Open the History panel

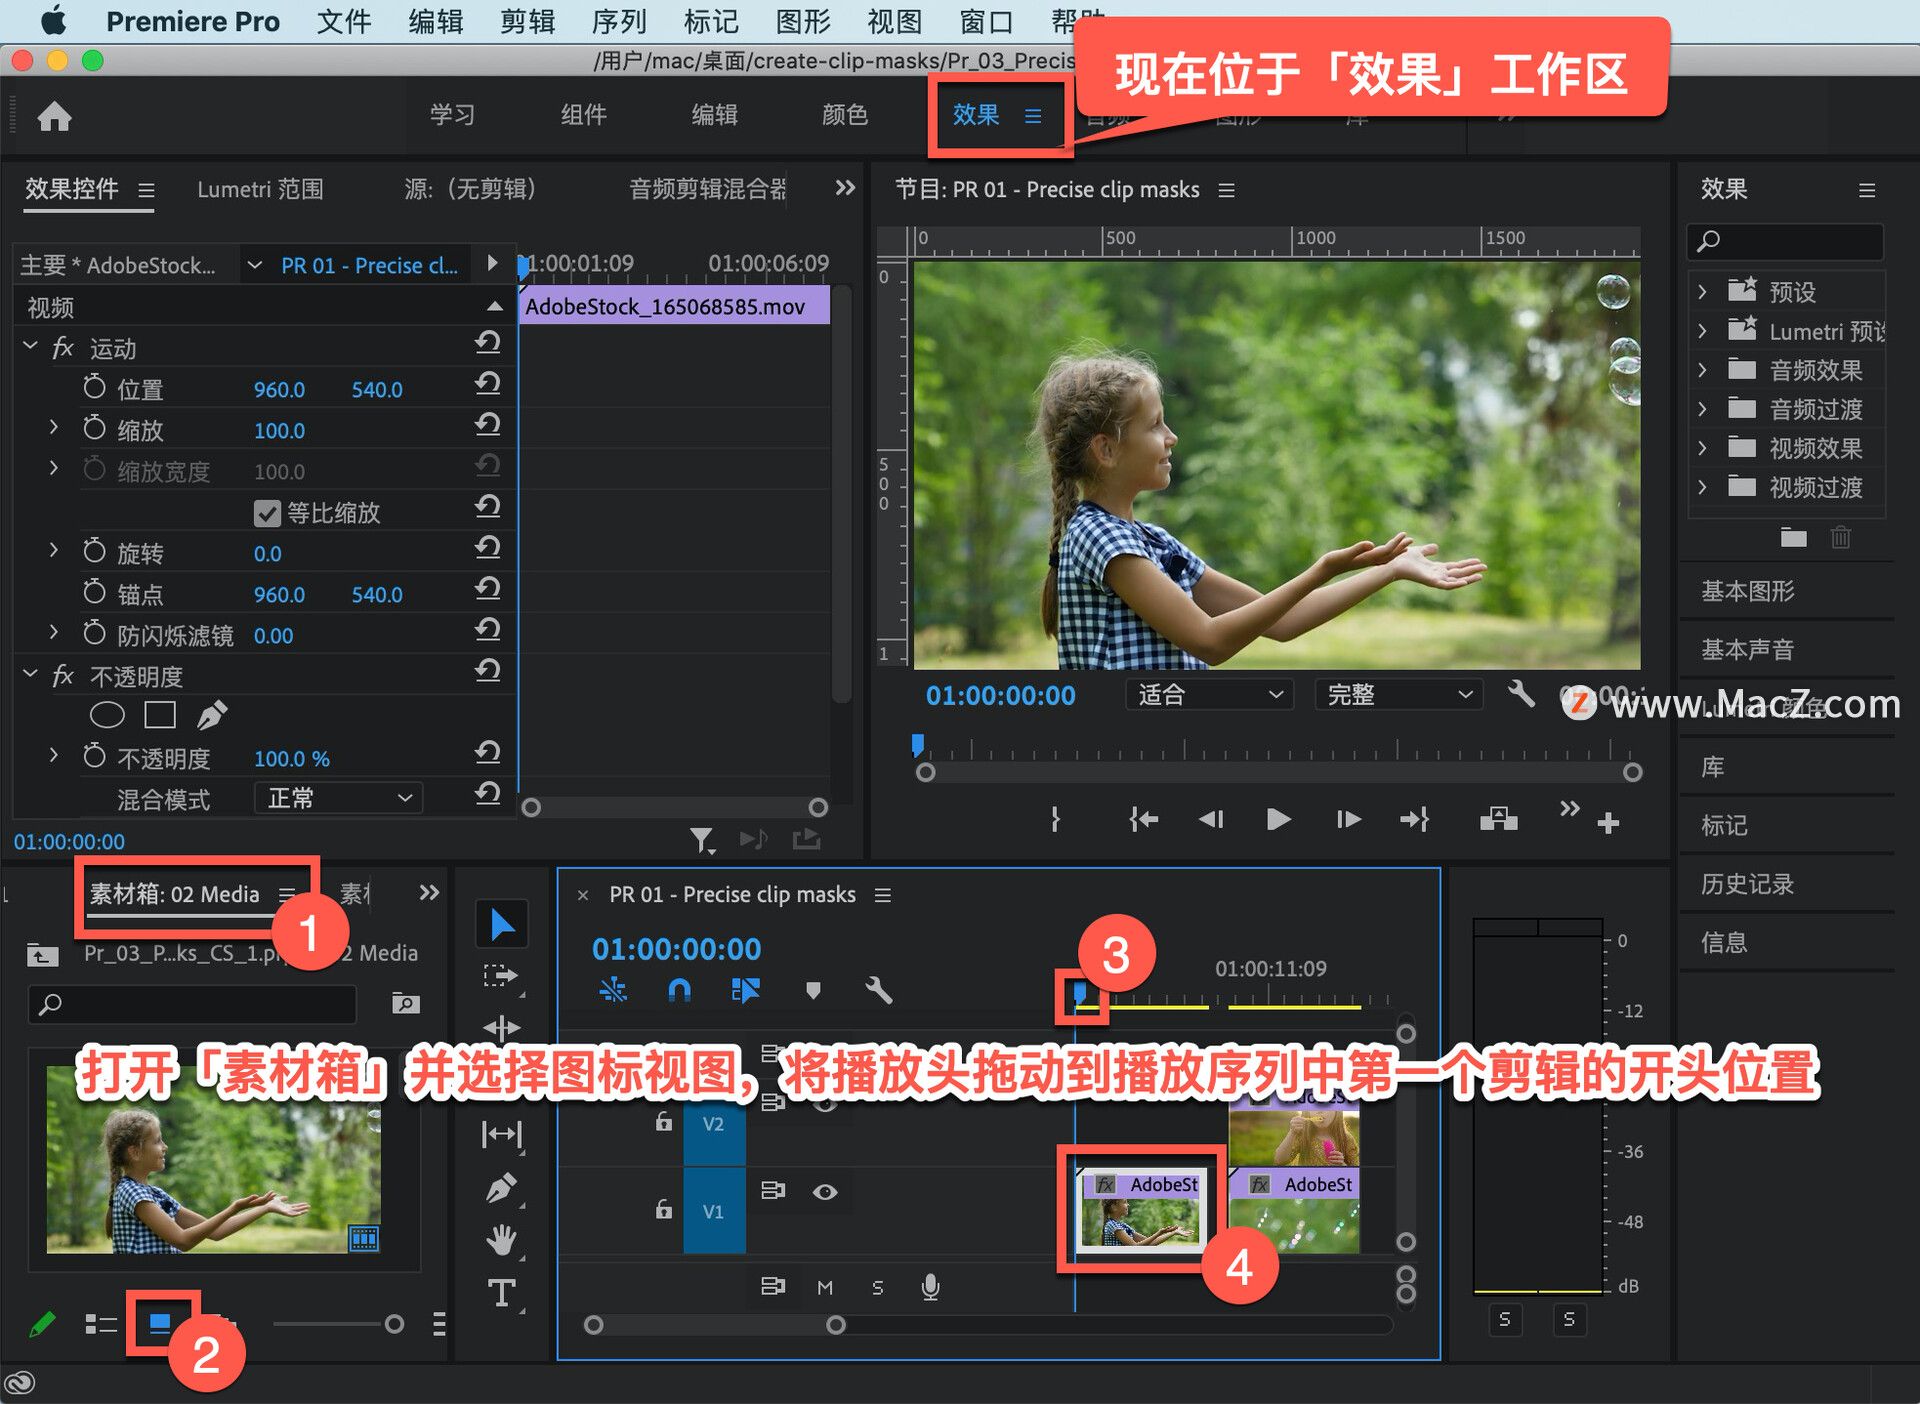(1748, 884)
